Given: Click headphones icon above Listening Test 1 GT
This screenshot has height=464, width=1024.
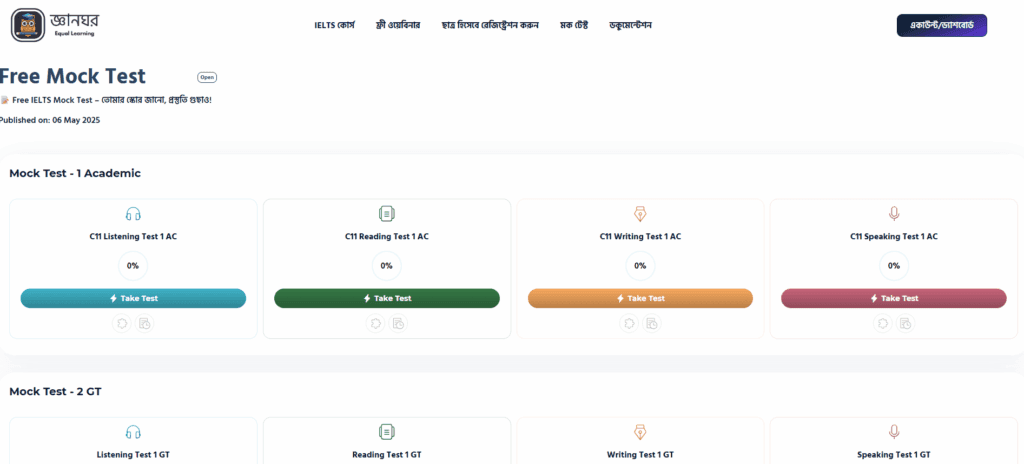Looking at the screenshot, I should pos(133,432).
